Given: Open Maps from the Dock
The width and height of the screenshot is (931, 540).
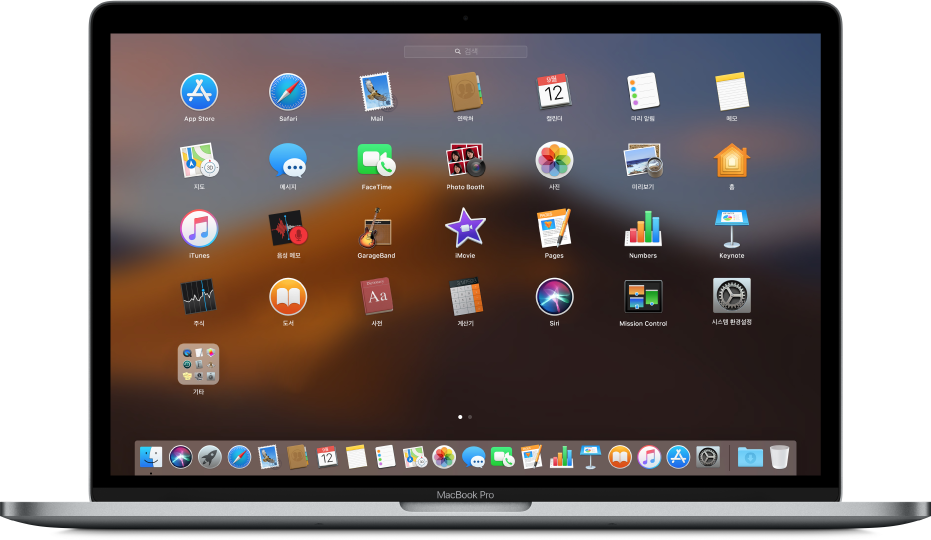Looking at the screenshot, I should [414, 457].
